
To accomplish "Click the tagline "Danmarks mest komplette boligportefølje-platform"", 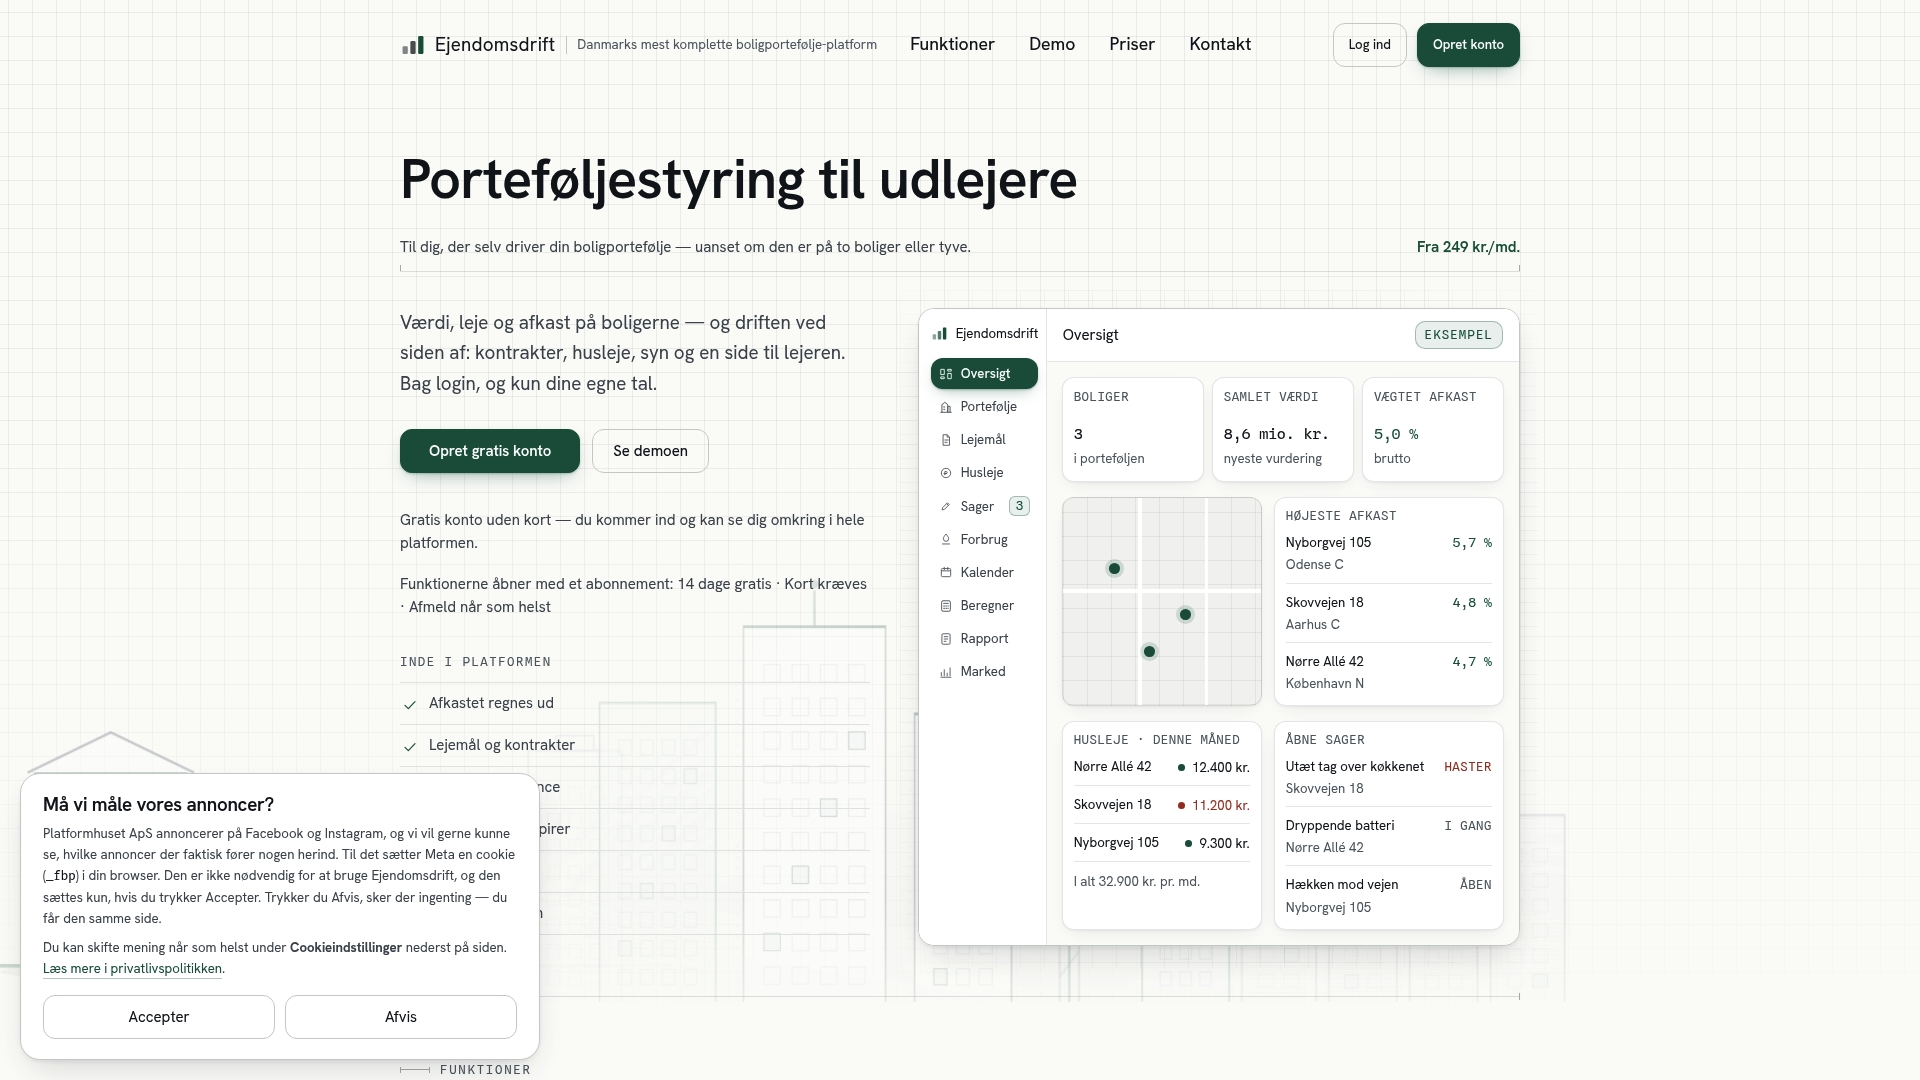I will coord(727,45).
